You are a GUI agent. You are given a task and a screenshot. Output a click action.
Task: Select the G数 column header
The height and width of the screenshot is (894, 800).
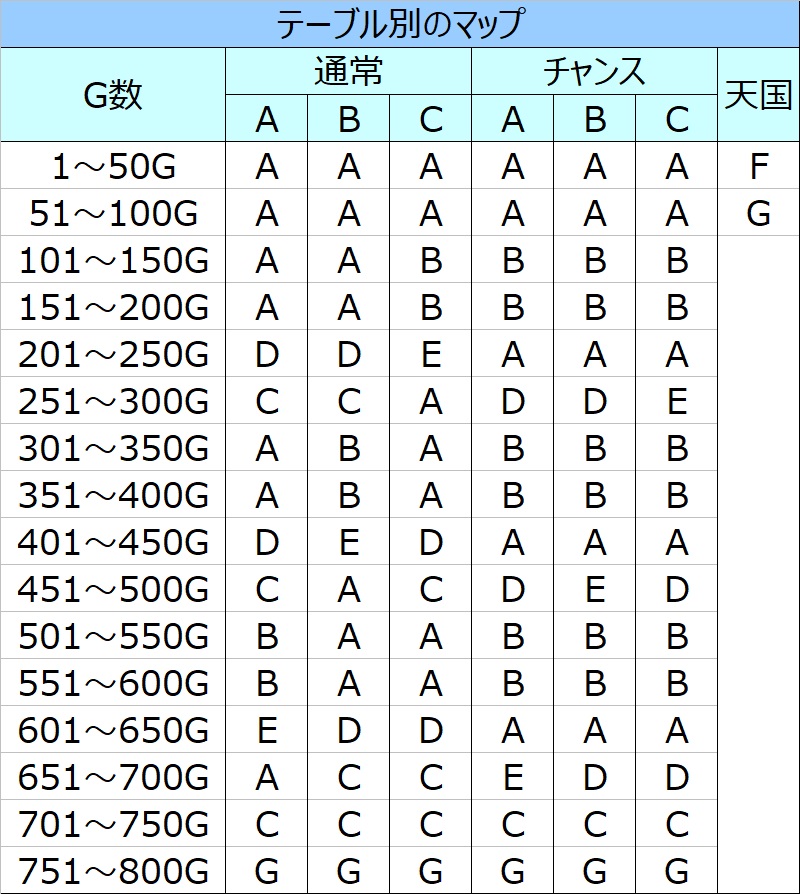(x=113, y=95)
